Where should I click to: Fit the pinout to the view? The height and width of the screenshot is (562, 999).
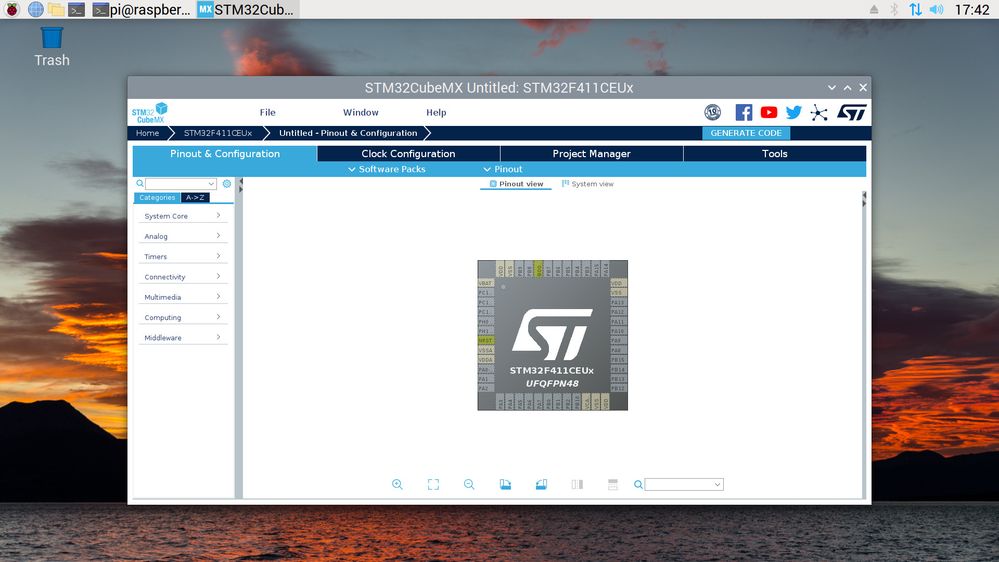pyautogui.click(x=433, y=484)
